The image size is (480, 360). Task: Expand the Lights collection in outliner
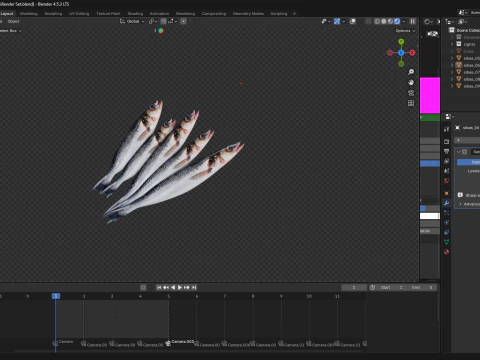coord(452,44)
